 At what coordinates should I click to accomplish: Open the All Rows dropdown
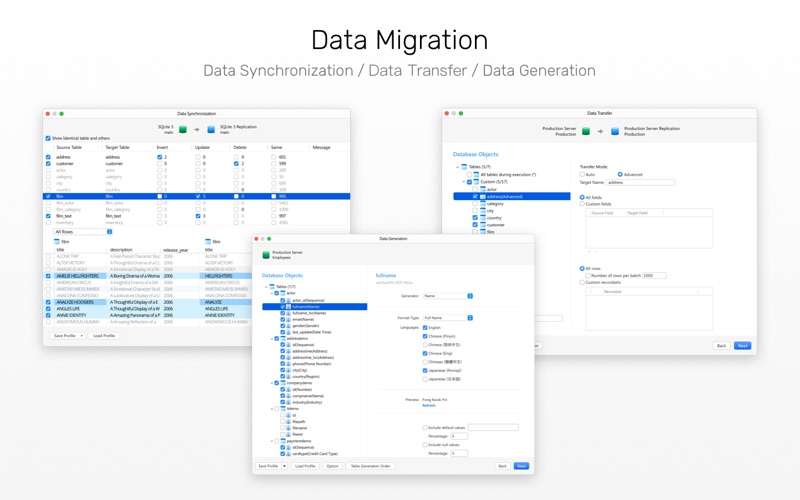click(x=83, y=232)
